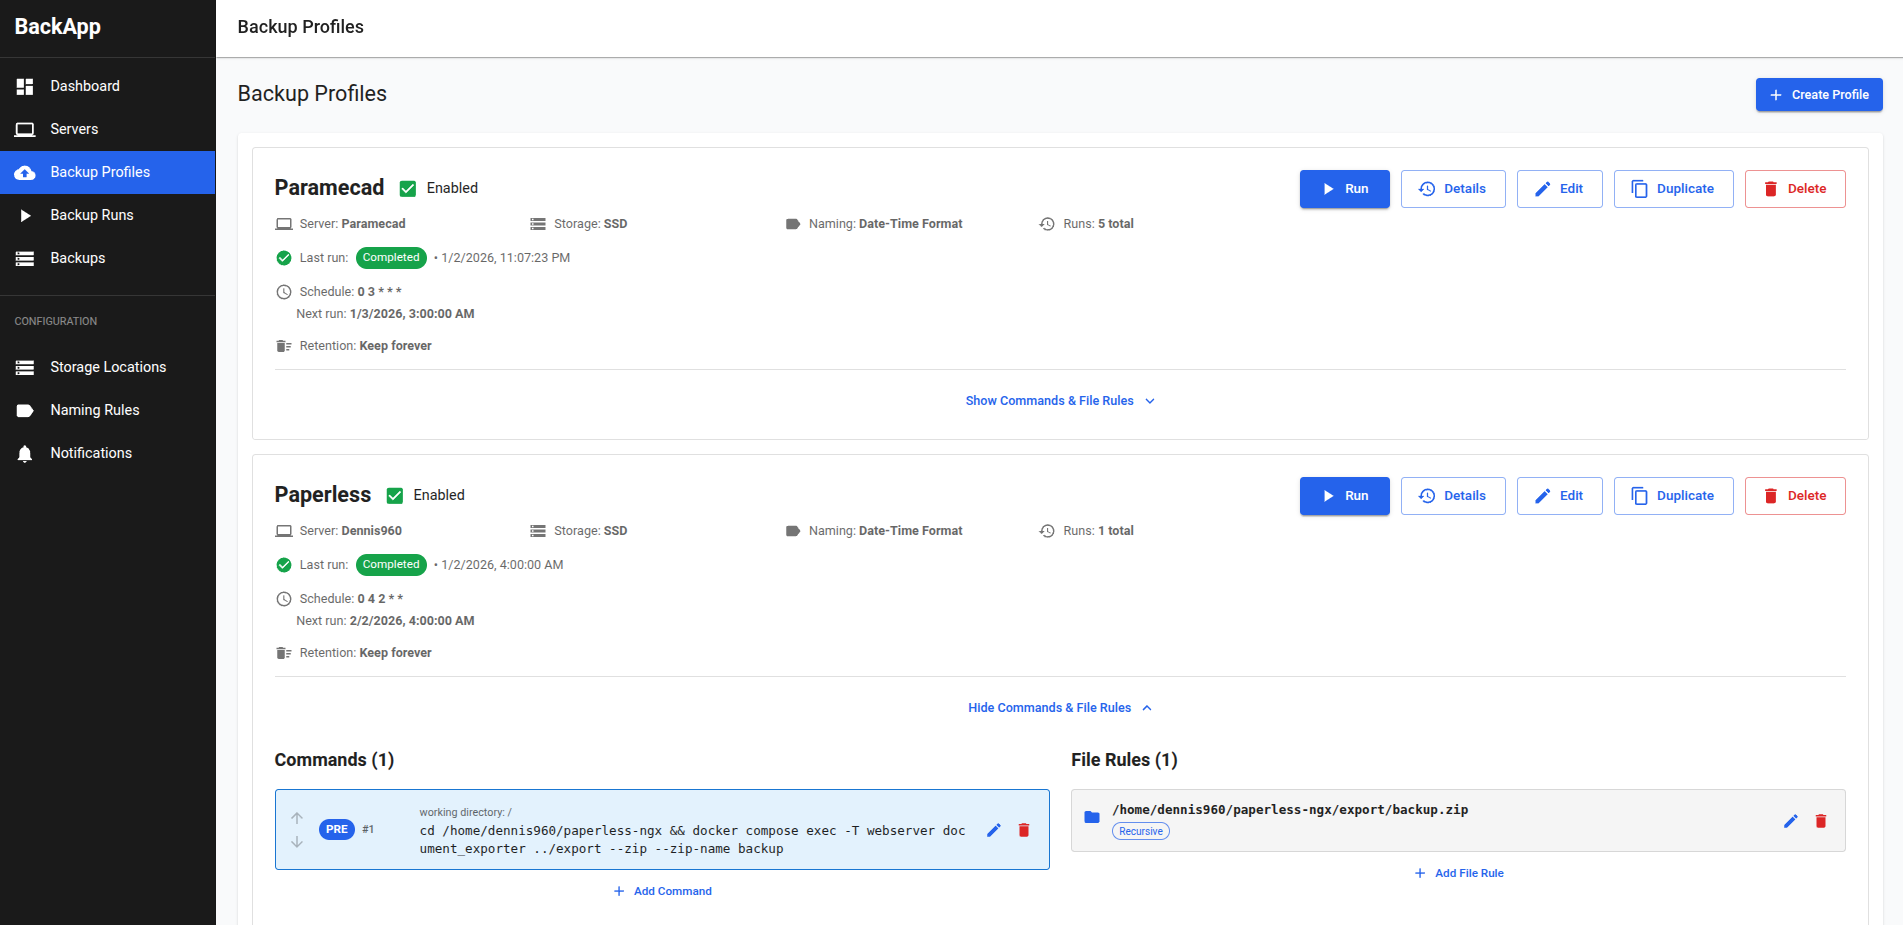Image resolution: width=1903 pixels, height=925 pixels.
Task: Click the Add Command link
Action: click(662, 891)
